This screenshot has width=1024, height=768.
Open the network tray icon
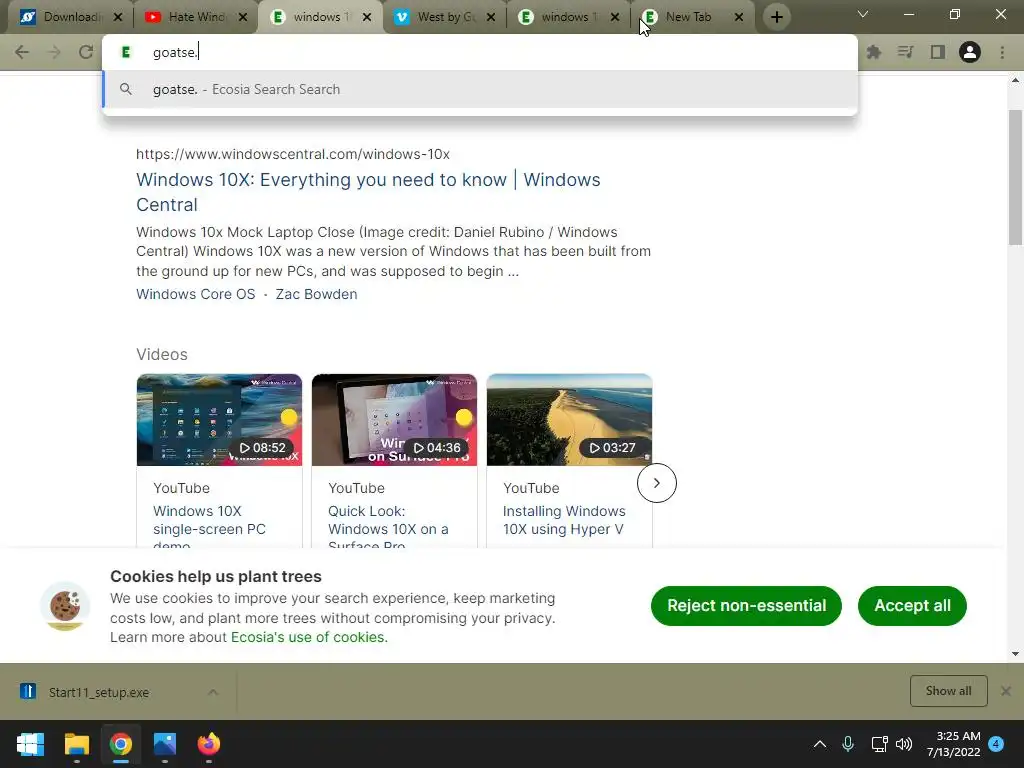pyautogui.click(x=879, y=744)
